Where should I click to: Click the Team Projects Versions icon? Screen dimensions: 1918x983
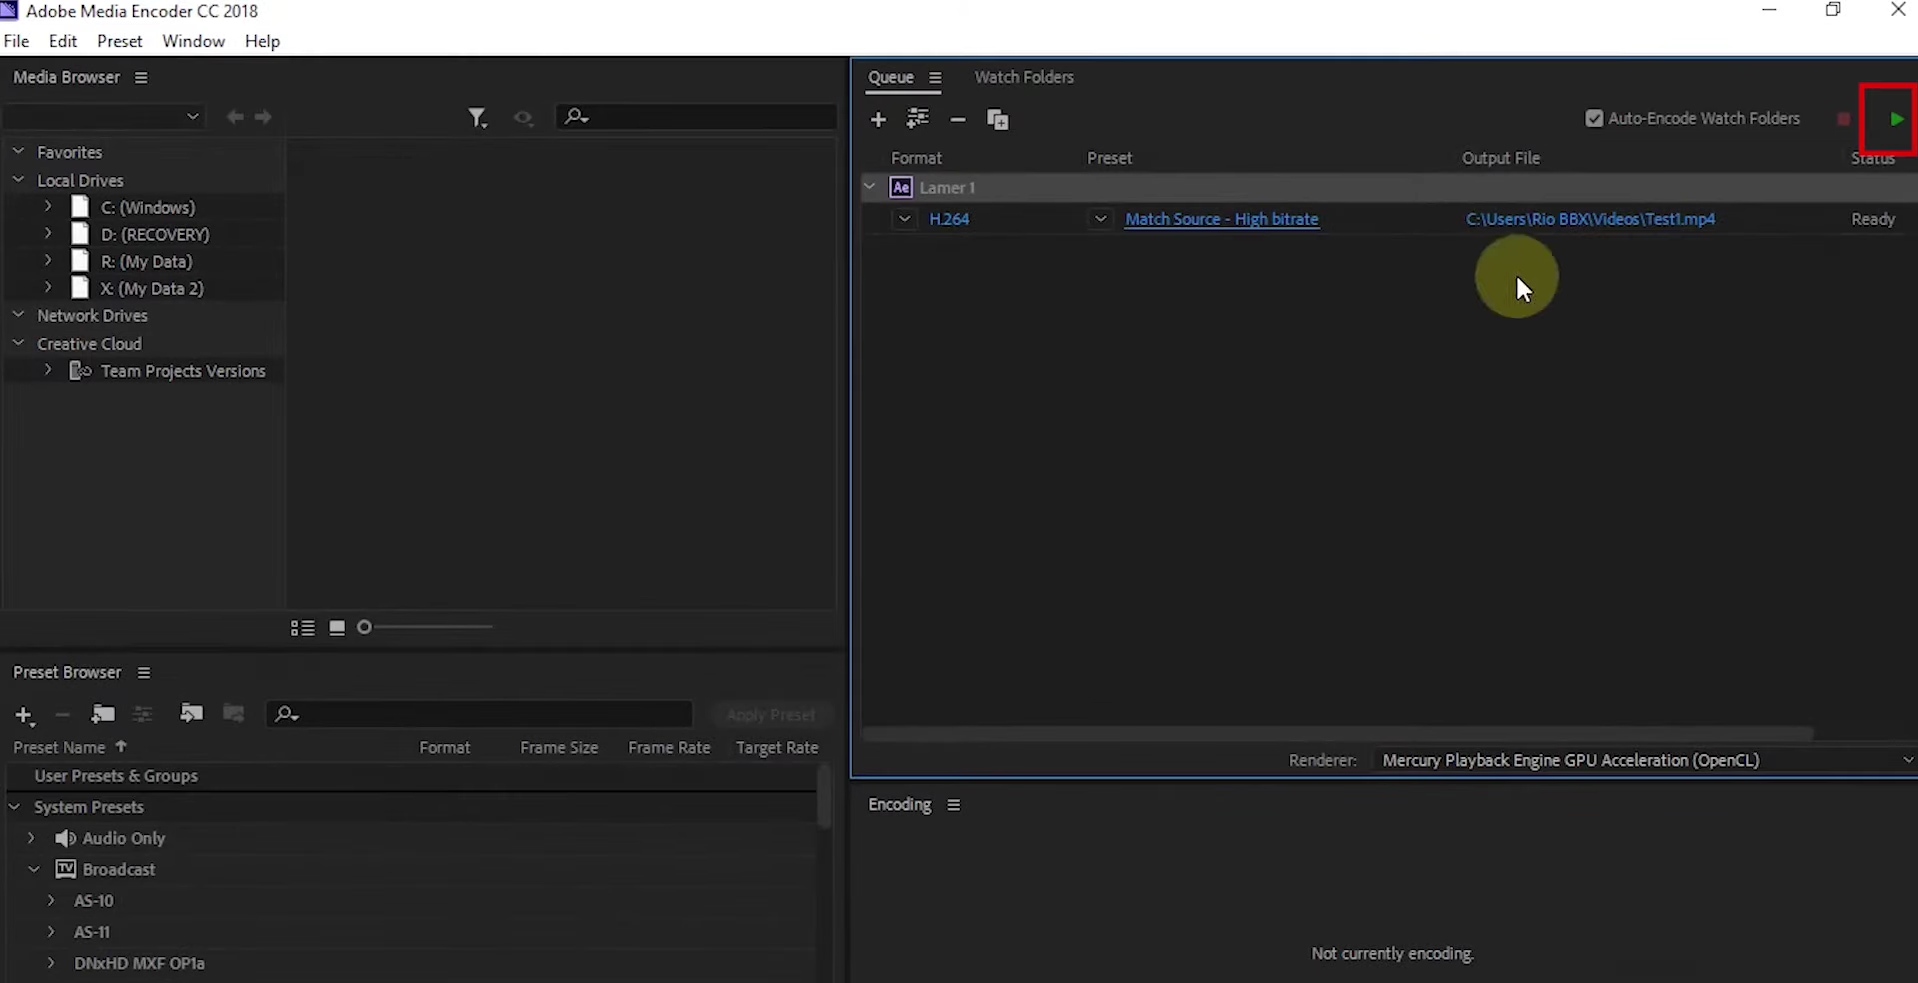80,371
